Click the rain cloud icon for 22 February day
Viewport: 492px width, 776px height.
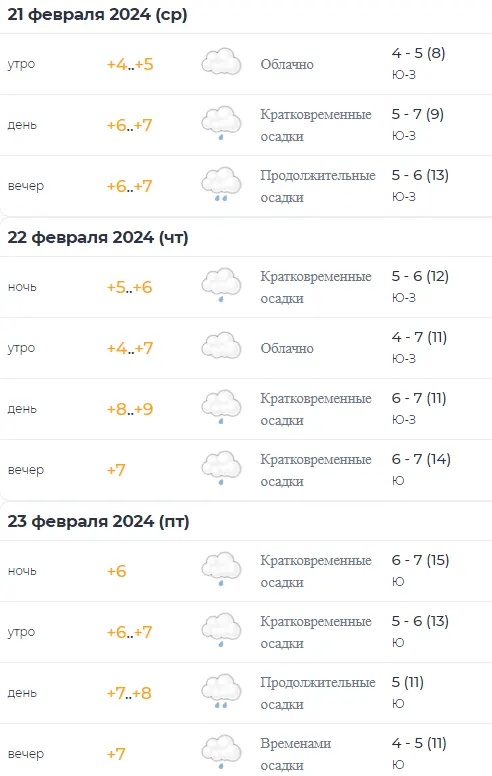tap(221, 407)
